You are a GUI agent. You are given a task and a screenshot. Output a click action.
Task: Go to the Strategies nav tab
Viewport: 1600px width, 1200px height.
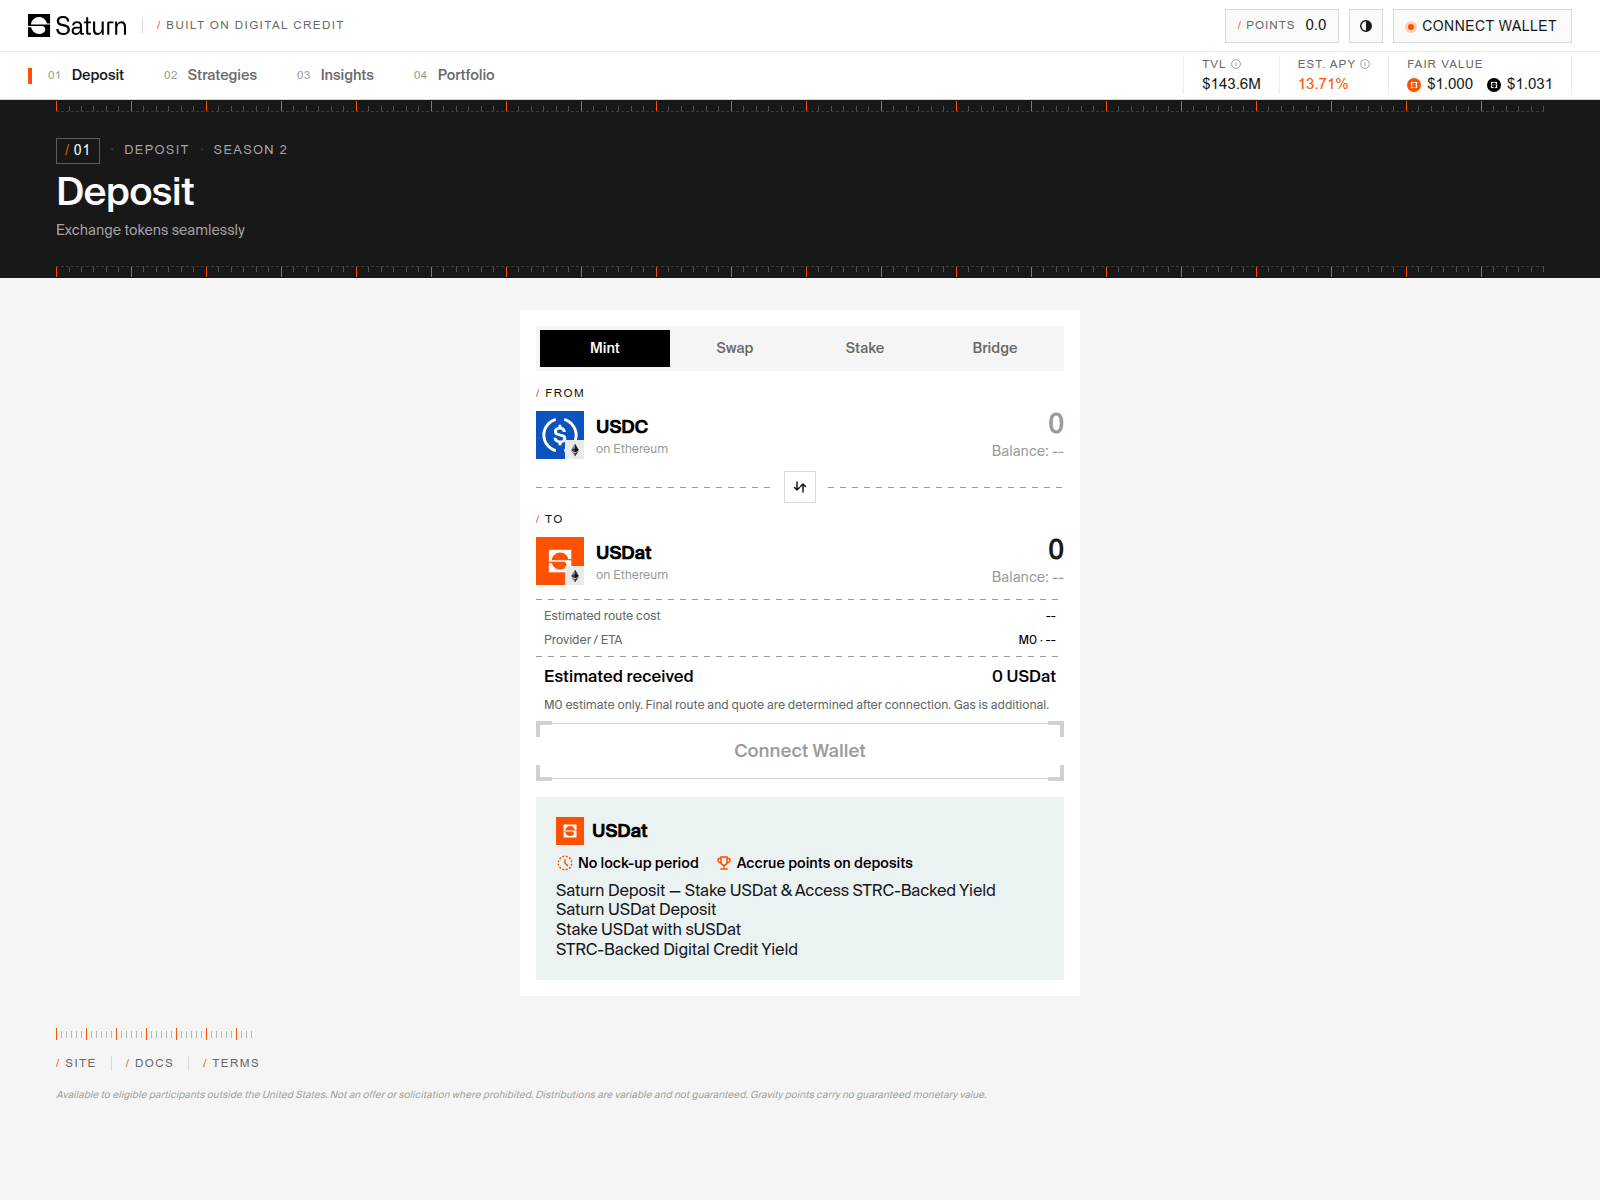click(210, 75)
